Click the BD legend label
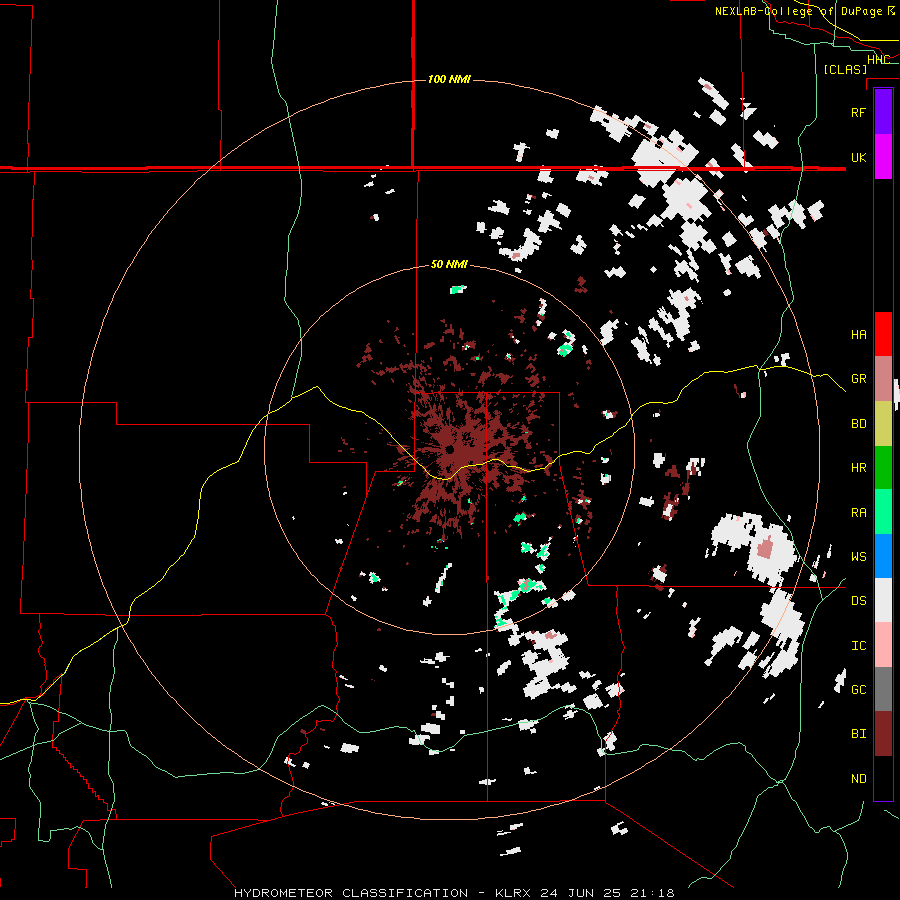 pyautogui.click(x=858, y=424)
